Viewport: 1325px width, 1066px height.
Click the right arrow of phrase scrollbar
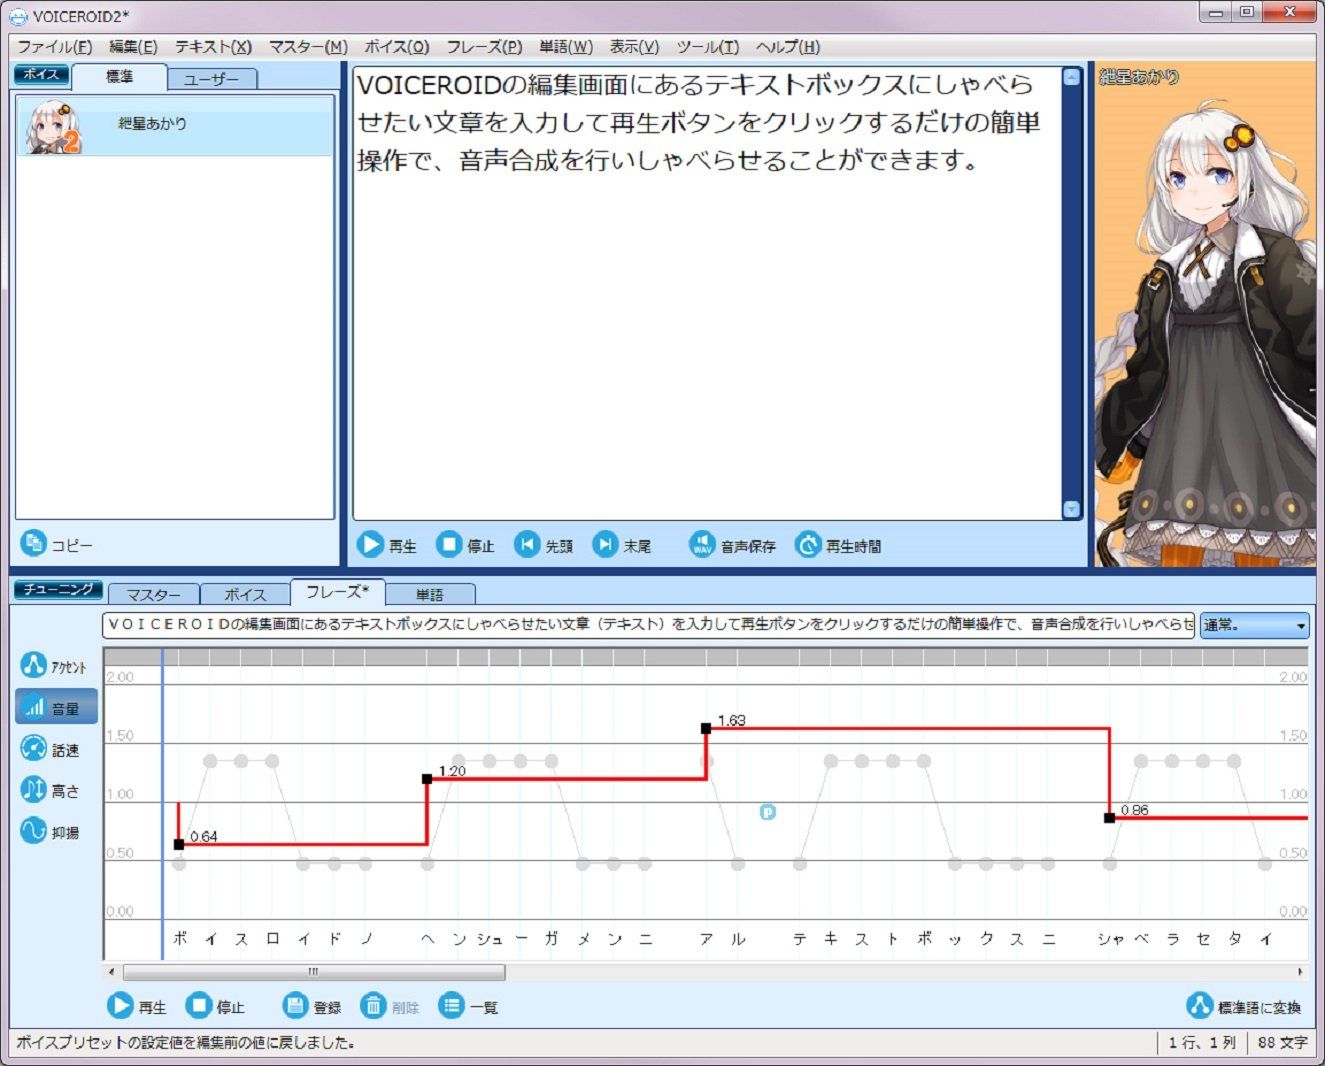[x=1300, y=972]
